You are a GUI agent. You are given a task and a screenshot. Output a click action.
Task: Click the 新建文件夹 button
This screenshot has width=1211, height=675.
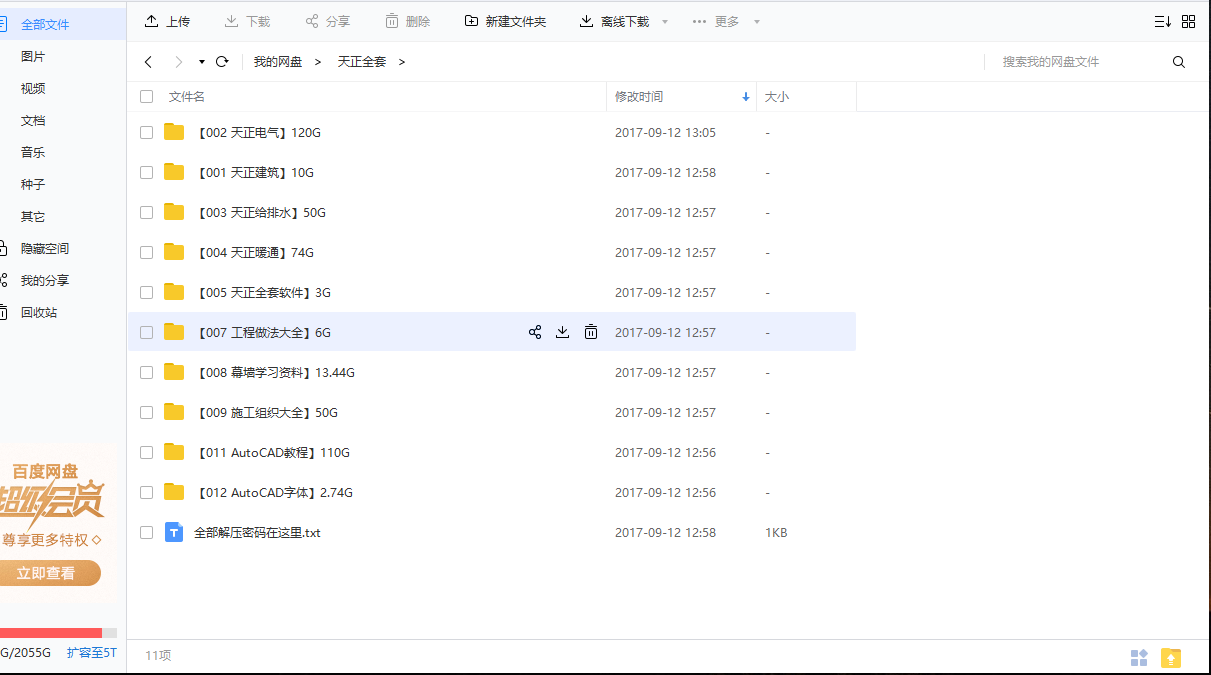pos(505,21)
